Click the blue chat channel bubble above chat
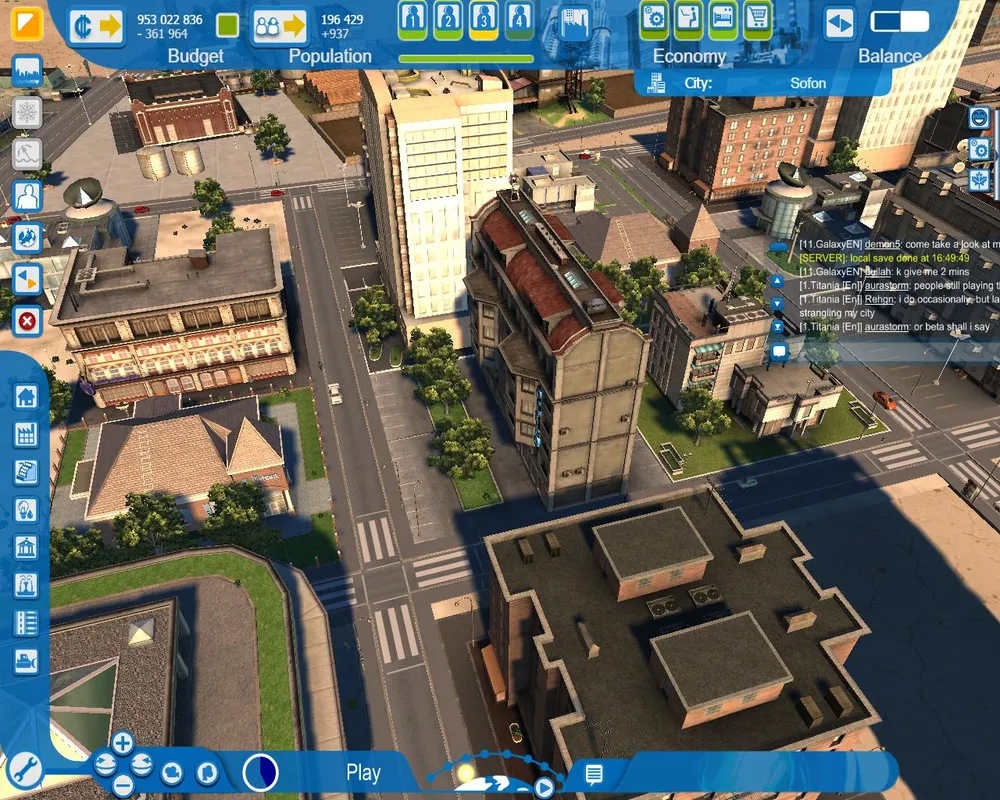The width and height of the screenshot is (1000, 800). (x=779, y=246)
